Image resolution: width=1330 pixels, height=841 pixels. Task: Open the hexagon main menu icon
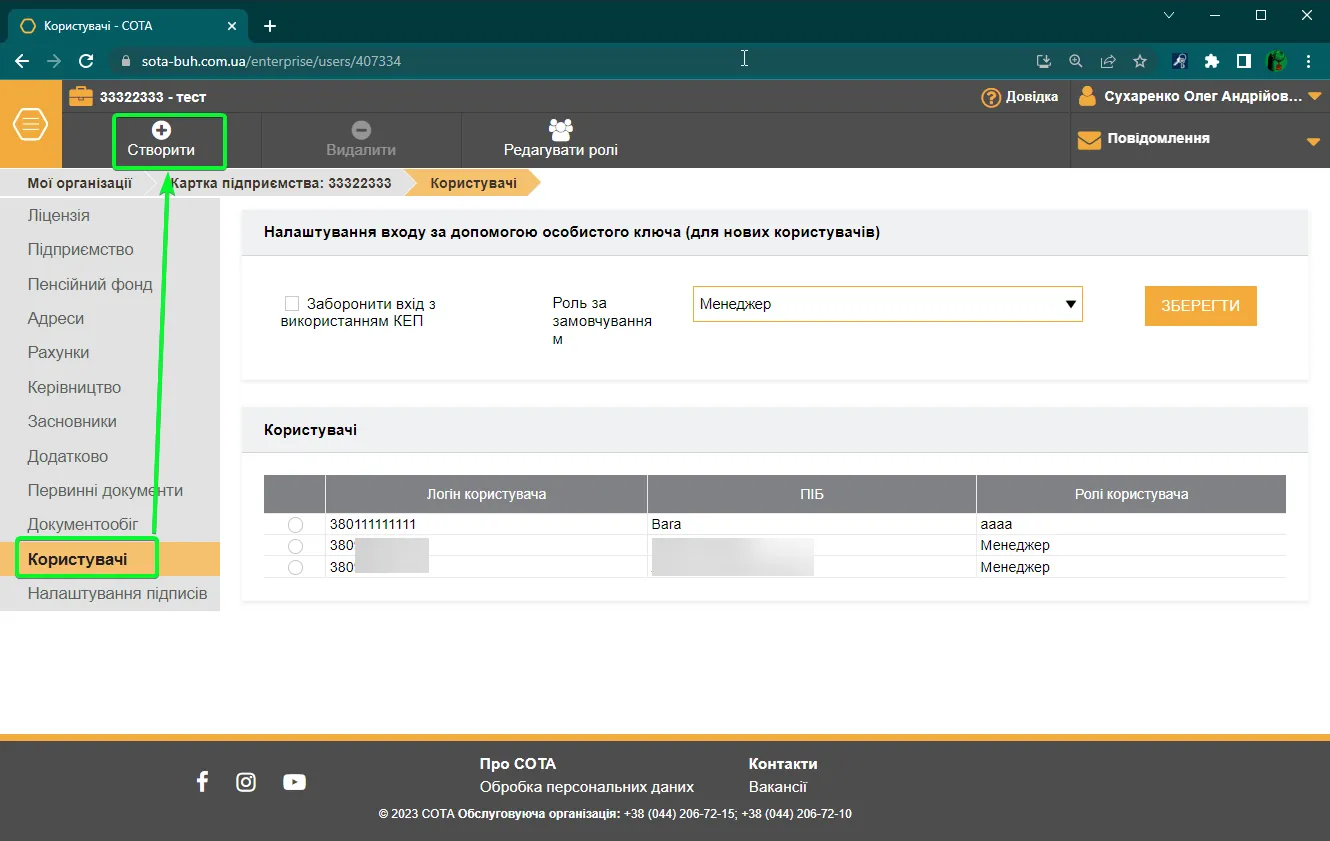(30, 125)
